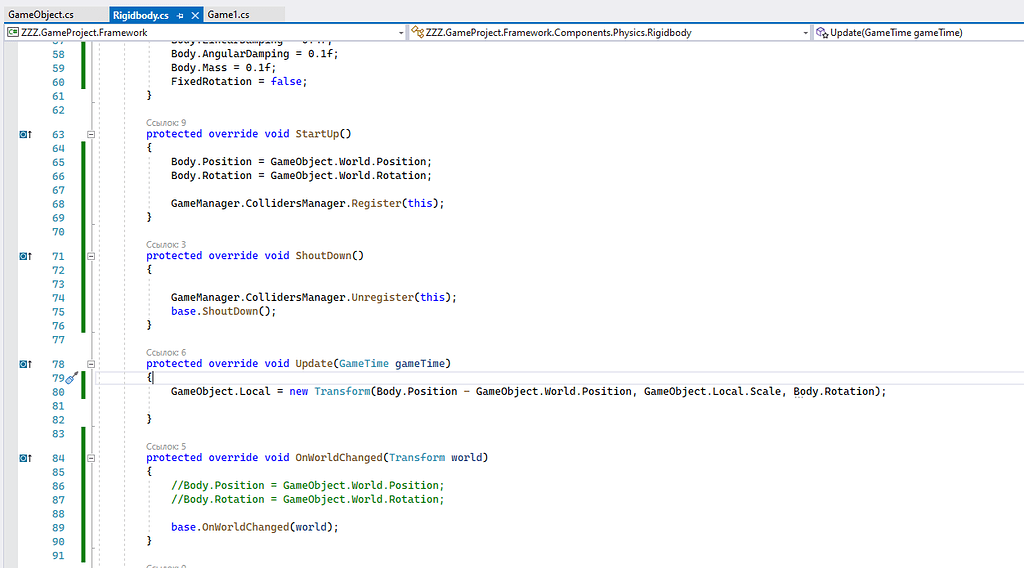The width and height of the screenshot is (1024, 568).
Task: Click the references CodeLens above OnWorldChanged
Action: pyautogui.click(x=166, y=446)
